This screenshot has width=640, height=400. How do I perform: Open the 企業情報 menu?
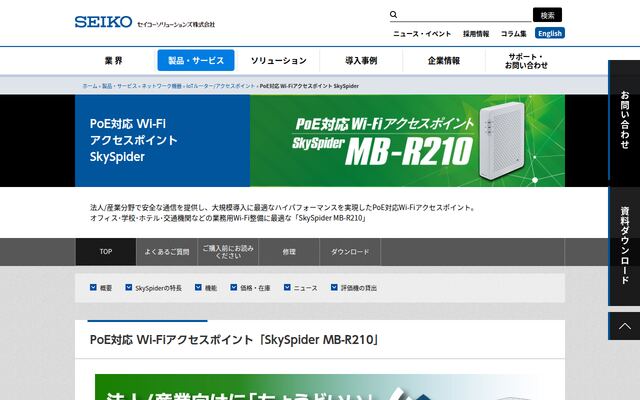point(444,60)
